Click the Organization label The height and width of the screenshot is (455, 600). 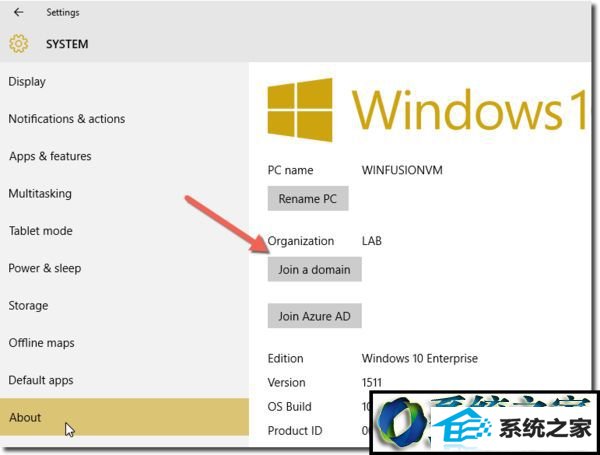[x=300, y=241]
